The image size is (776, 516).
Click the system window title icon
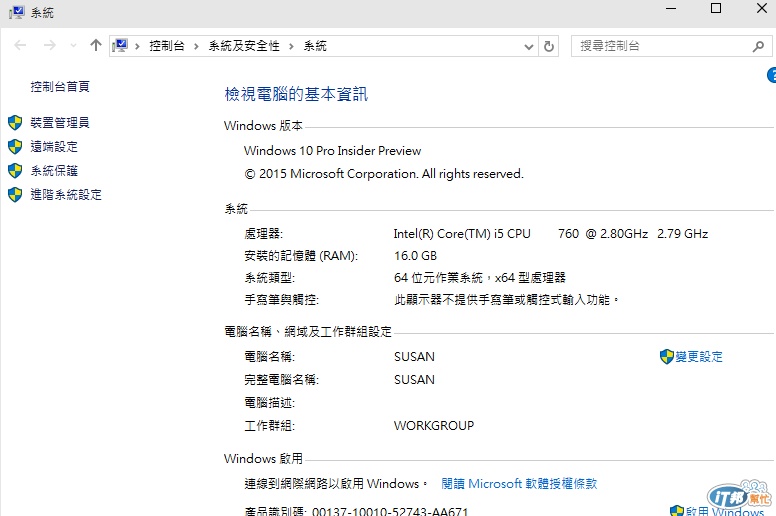click(x=16, y=12)
